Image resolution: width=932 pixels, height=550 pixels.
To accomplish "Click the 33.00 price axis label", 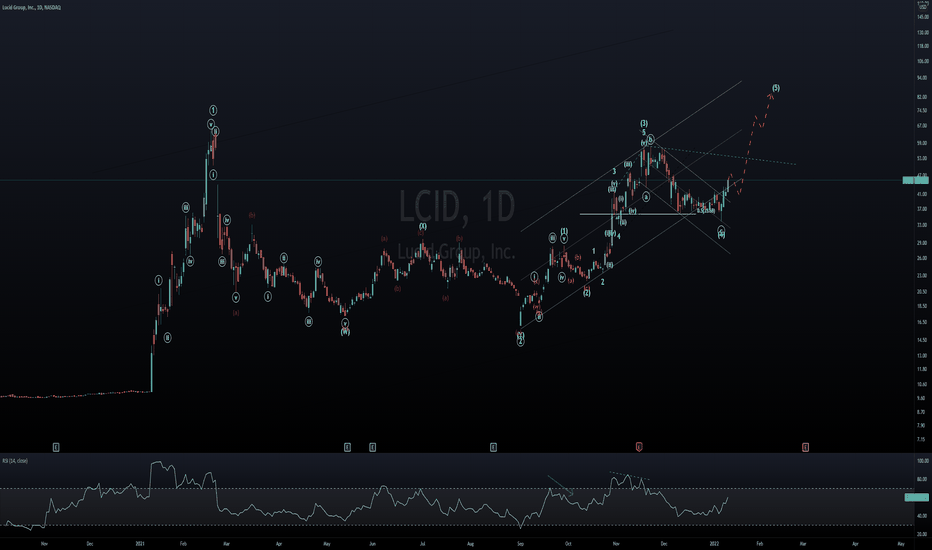I will (x=922, y=225).
